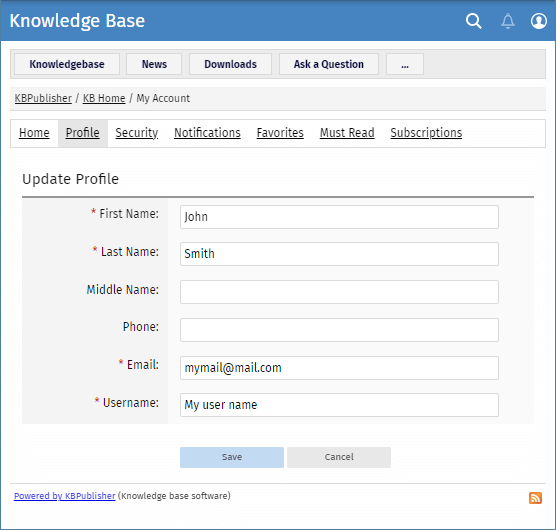Image resolution: width=556 pixels, height=530 pixels.
Task: Click the notifications bell icon
Action: [508, 21]
